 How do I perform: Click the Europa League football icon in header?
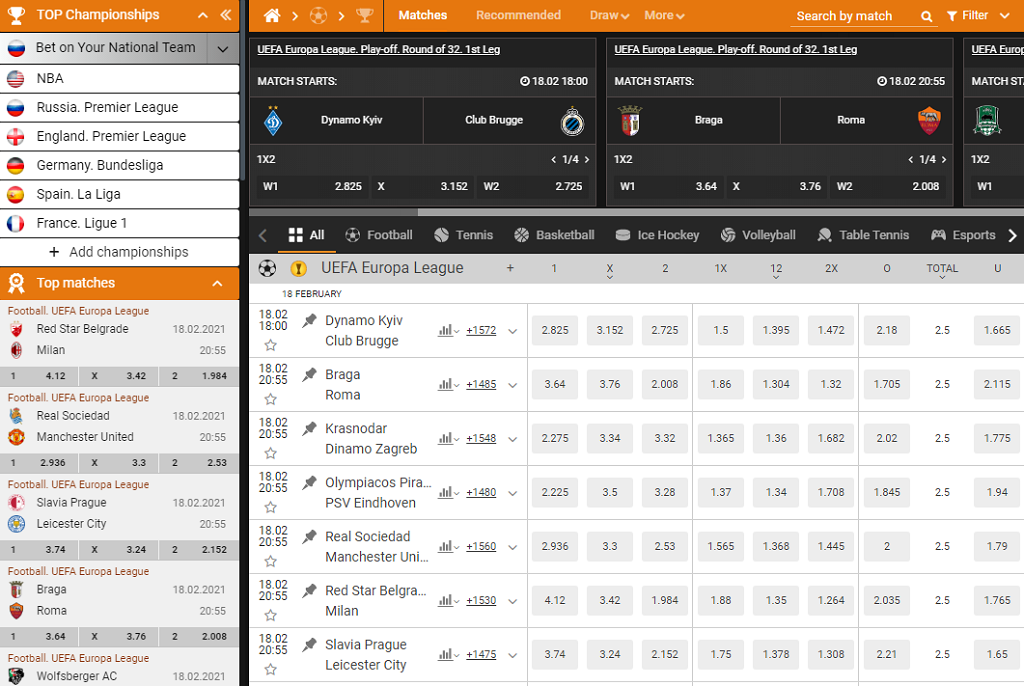pyautogui.click(x=267, y=268)
